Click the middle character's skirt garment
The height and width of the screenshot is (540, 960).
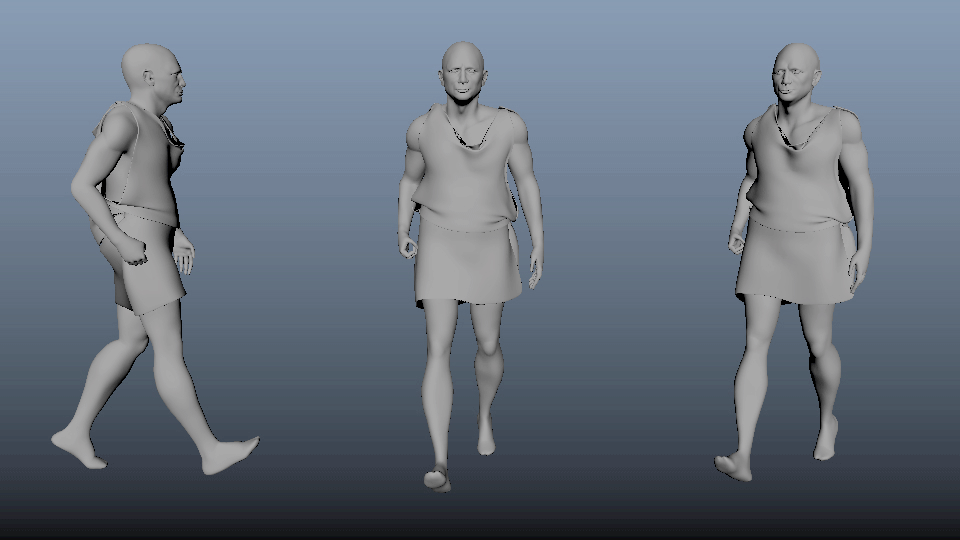point(467,262)
